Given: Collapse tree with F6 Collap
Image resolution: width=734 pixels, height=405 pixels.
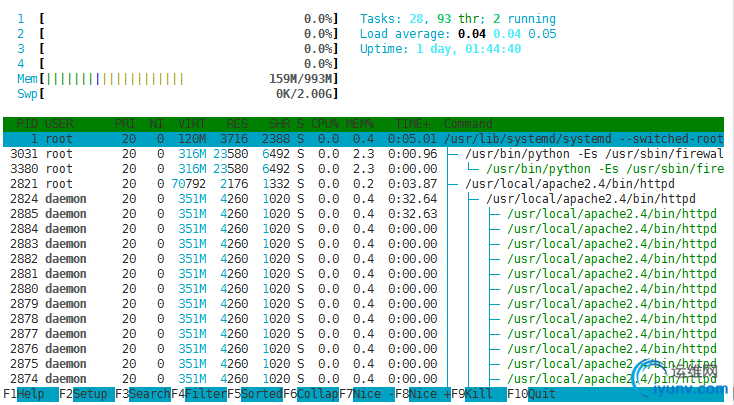Looking at the screenshot, I should [x=311, y=394].
